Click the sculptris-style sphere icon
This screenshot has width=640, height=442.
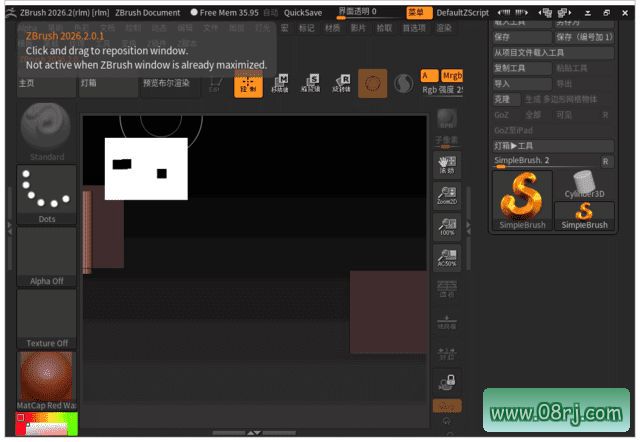pyautogui.click(x=403, y=83)
